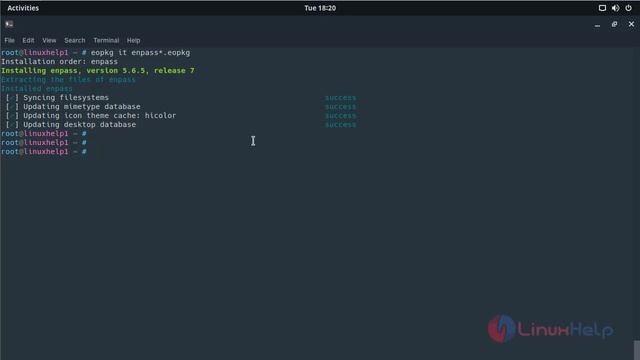Click the 'eopkg it enpass*.eopkg' command text
The image size is (640, 360).
[140, 53]
